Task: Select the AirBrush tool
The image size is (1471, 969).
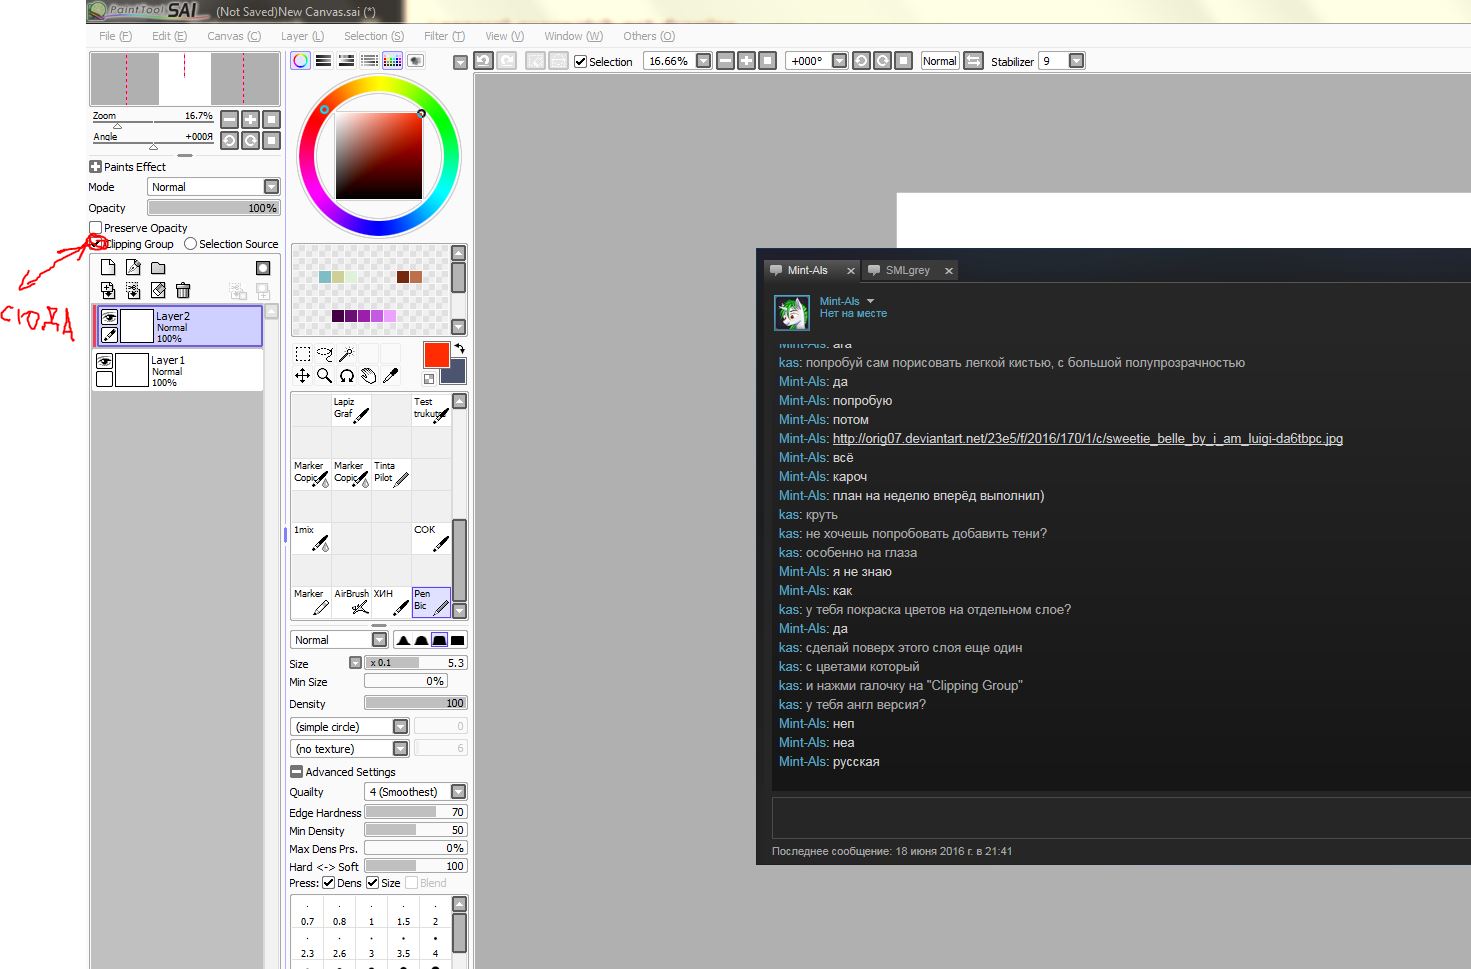Action: tap(351, 601)
